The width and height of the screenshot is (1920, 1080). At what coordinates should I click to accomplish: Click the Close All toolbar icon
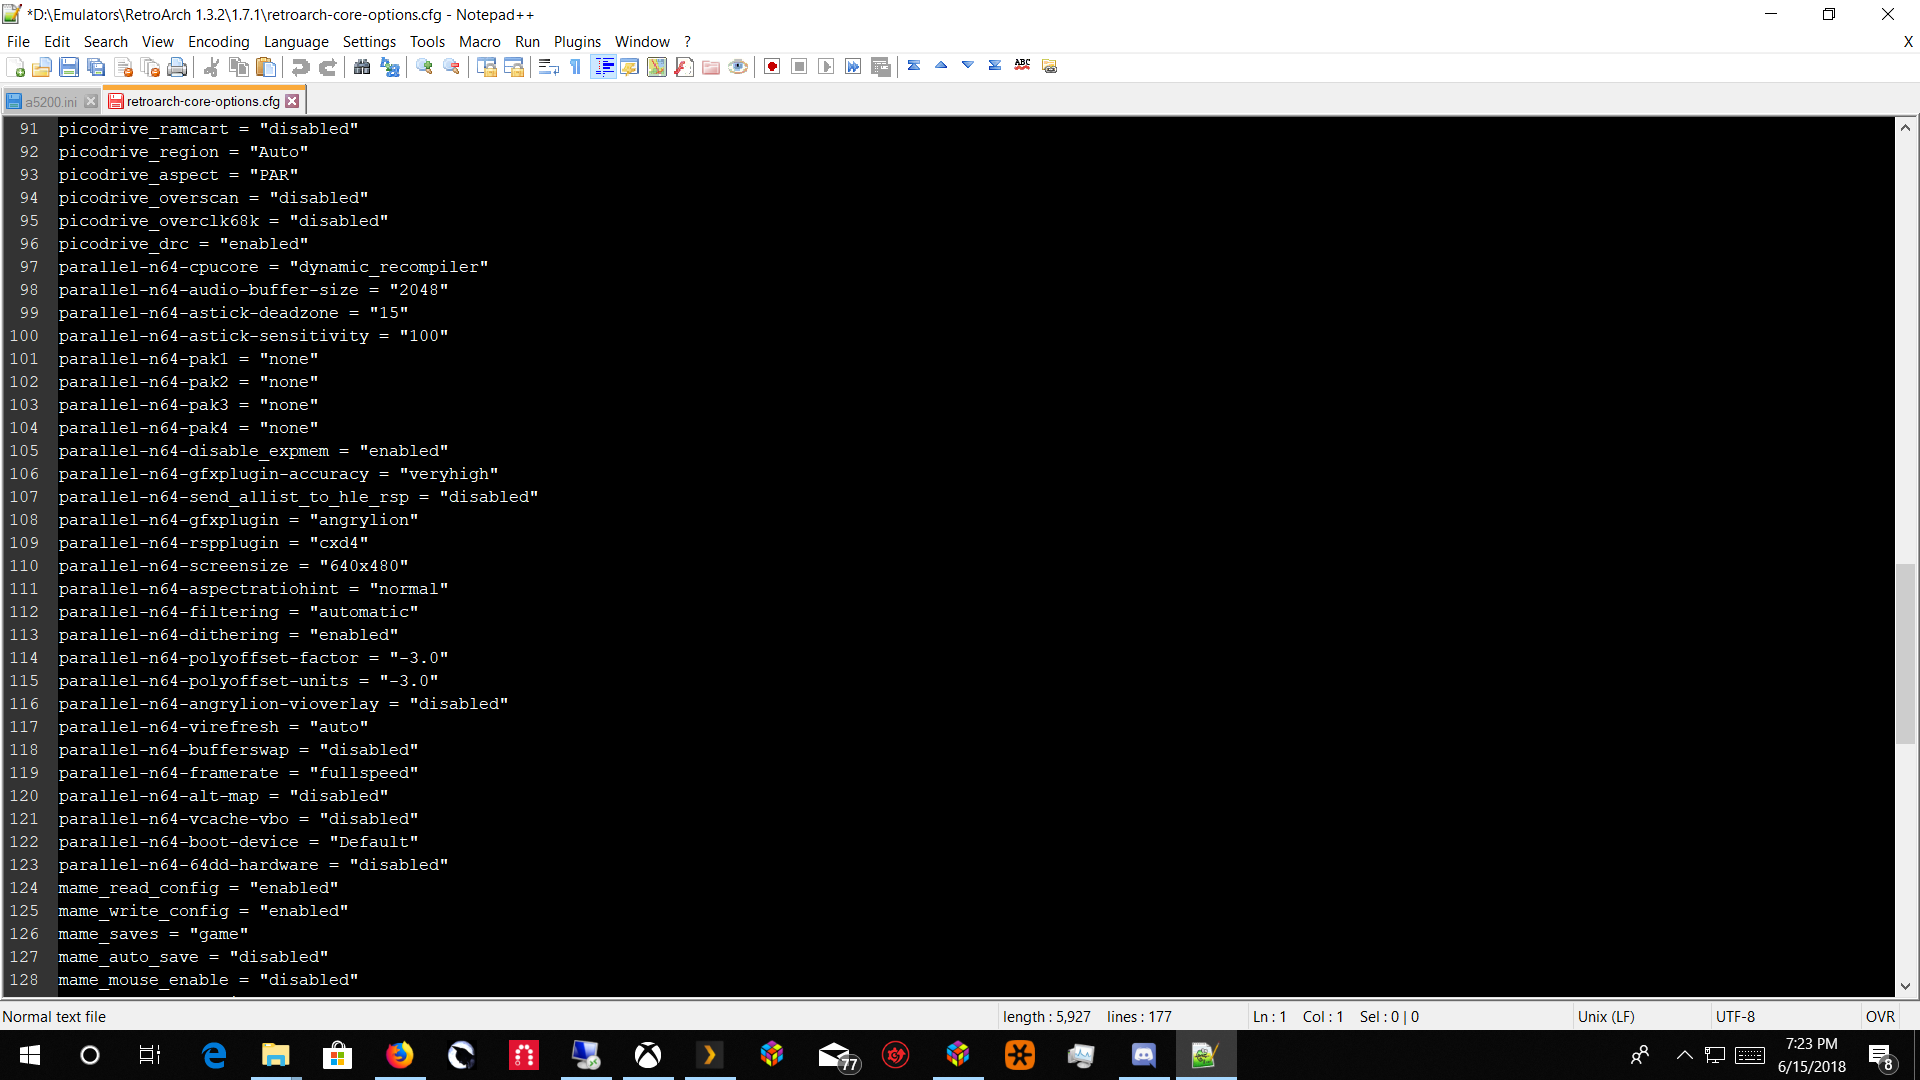click(150, 67)
